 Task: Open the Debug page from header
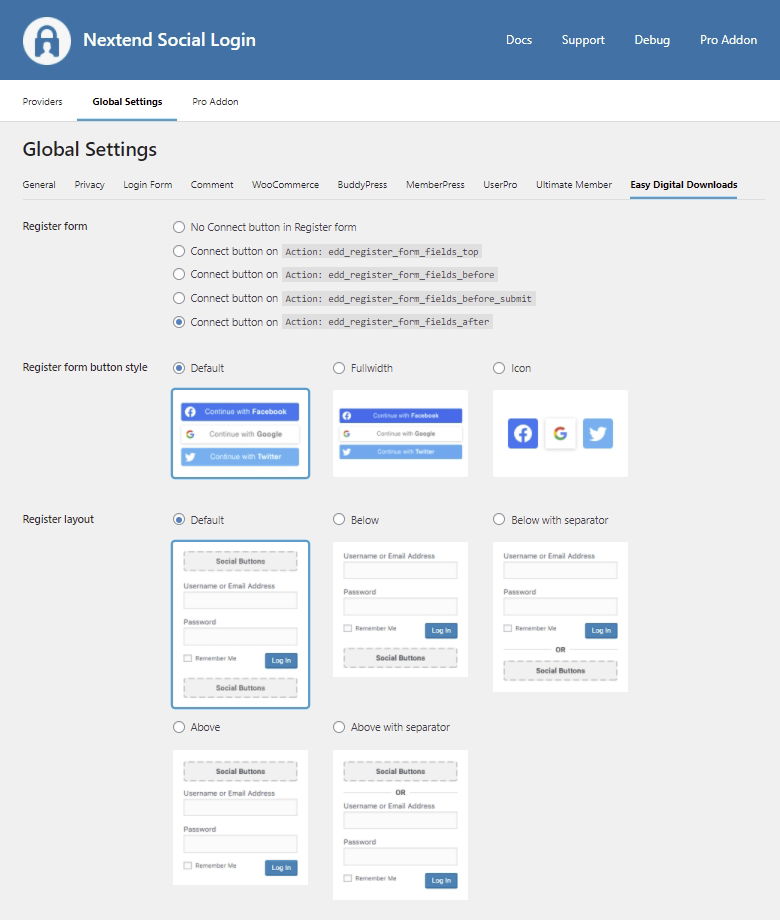click(x=652, y=40)
